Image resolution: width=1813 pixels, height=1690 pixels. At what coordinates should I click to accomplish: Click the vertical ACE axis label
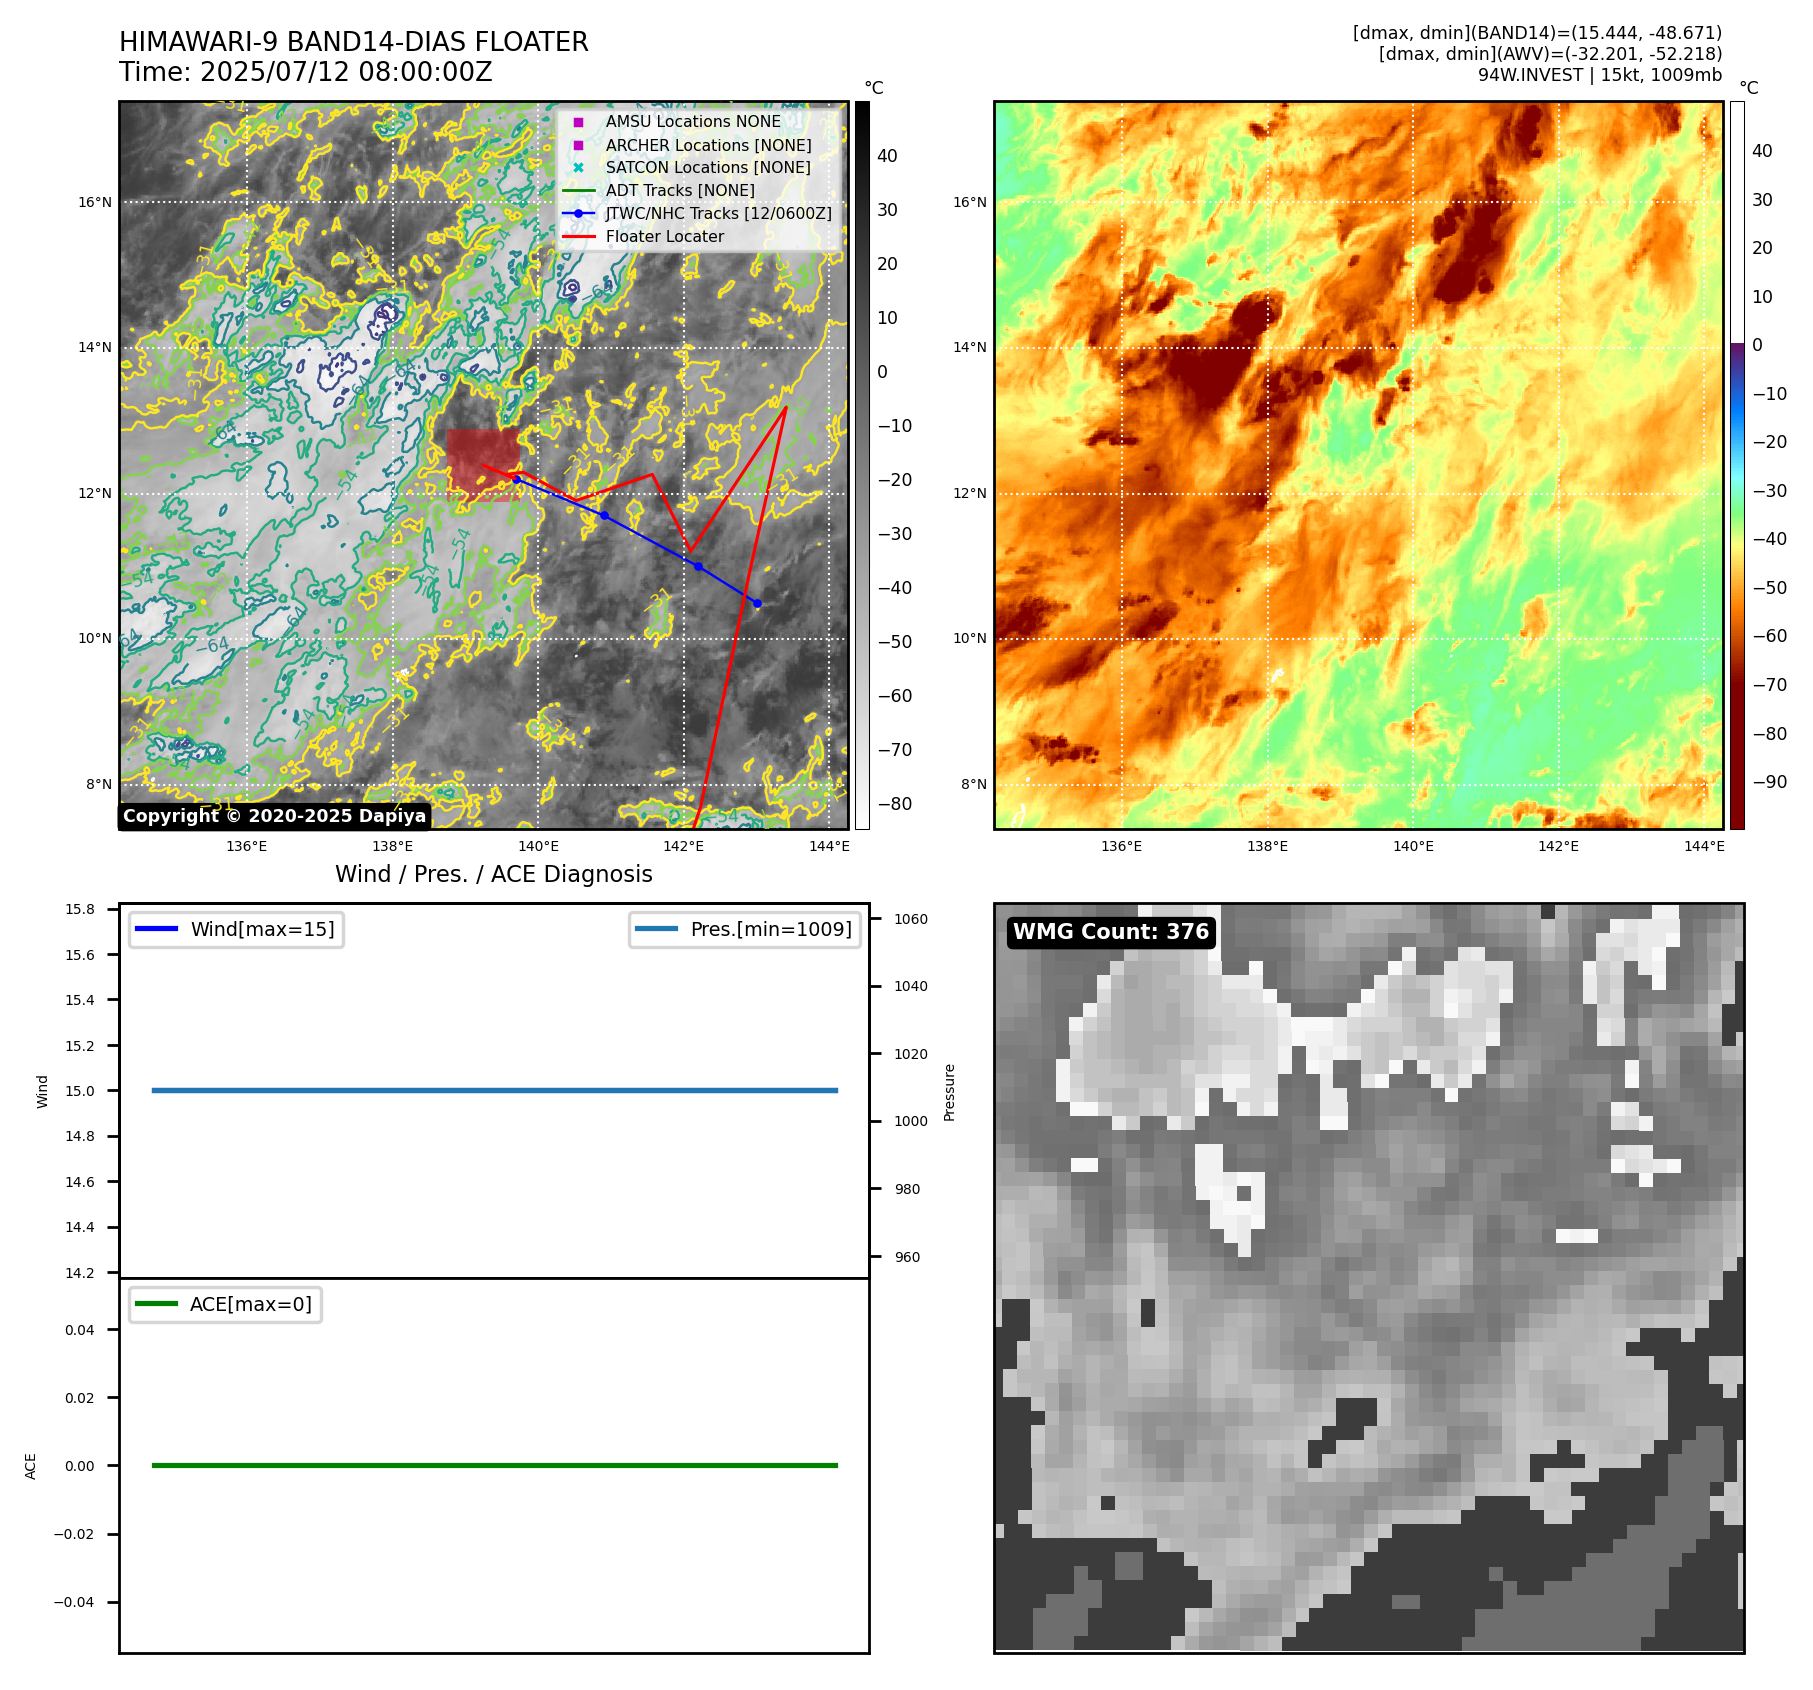click(31, 1466)
